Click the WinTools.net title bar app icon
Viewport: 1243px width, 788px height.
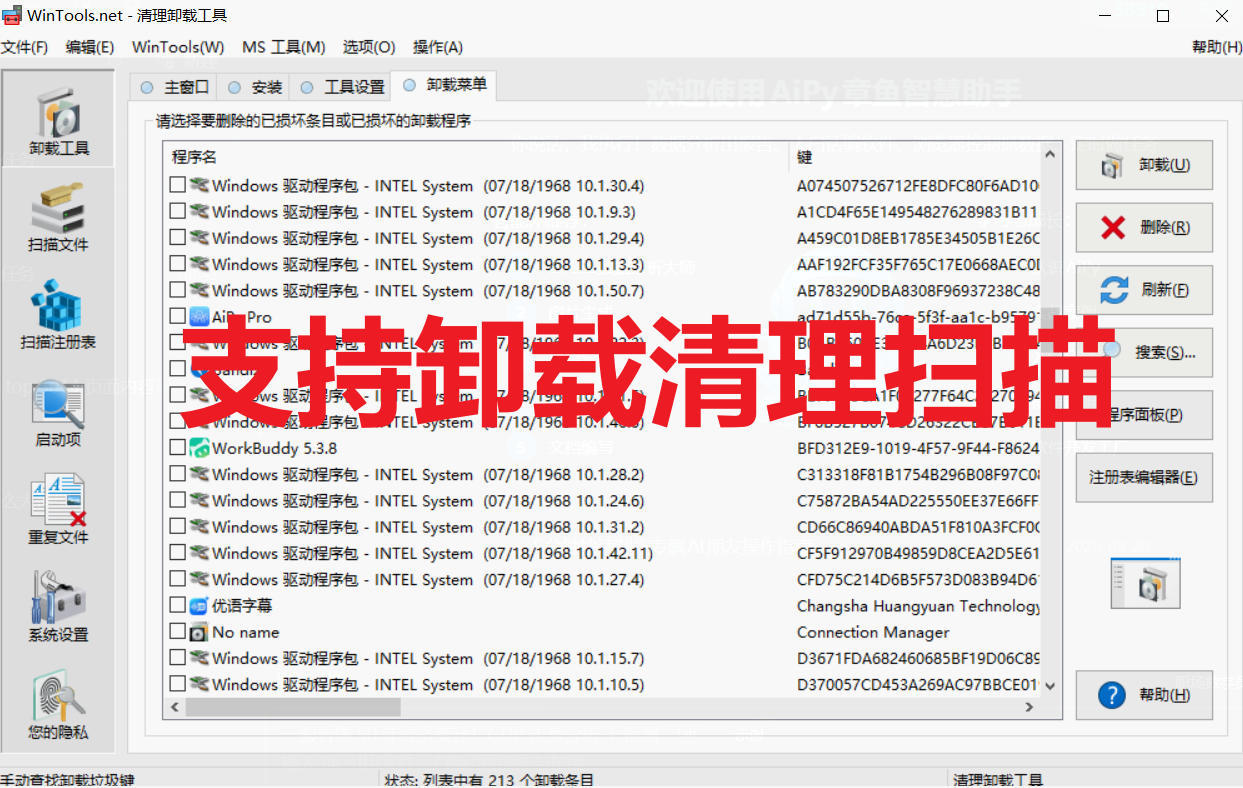12,16
